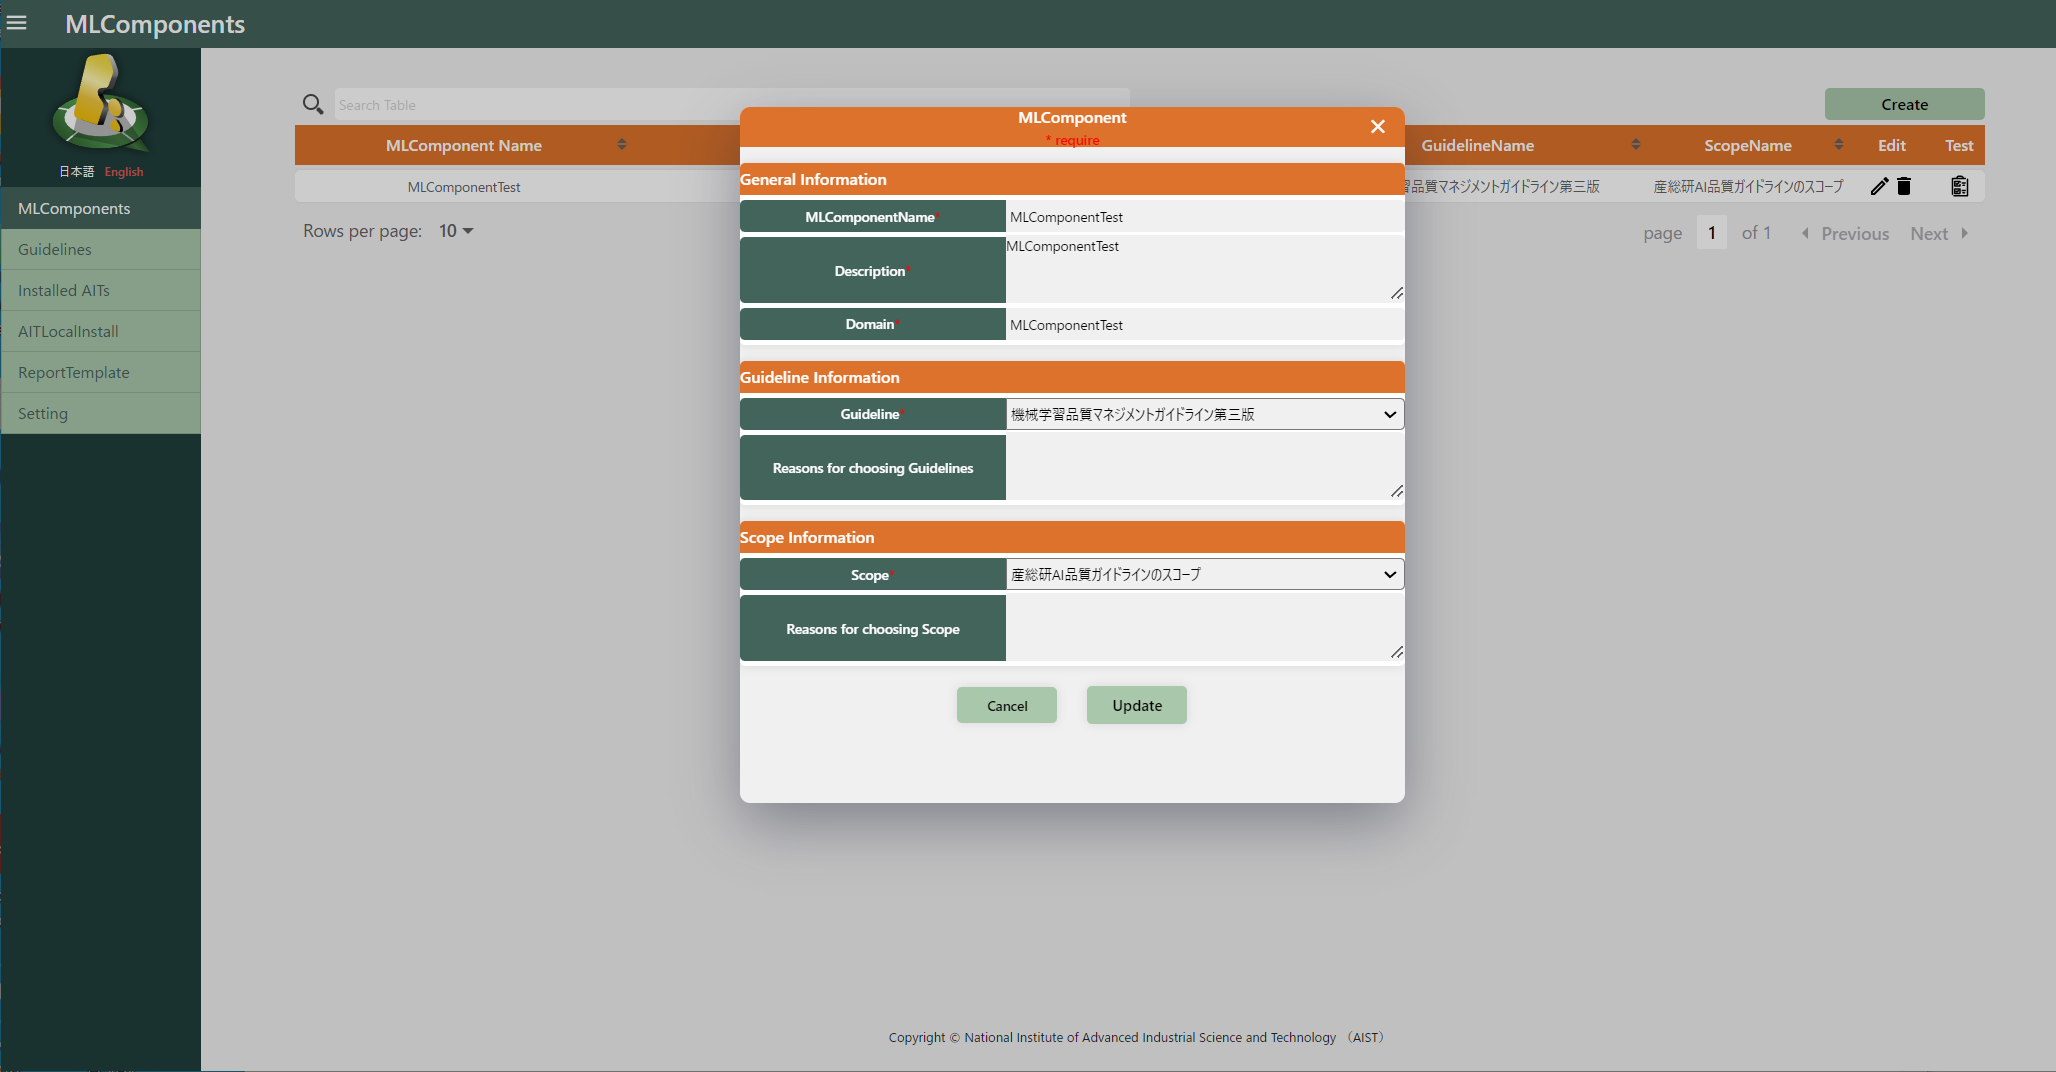Open the Rows per page dropdown
Viewport: 2056px width, 1072px height.
pos(456,231)
